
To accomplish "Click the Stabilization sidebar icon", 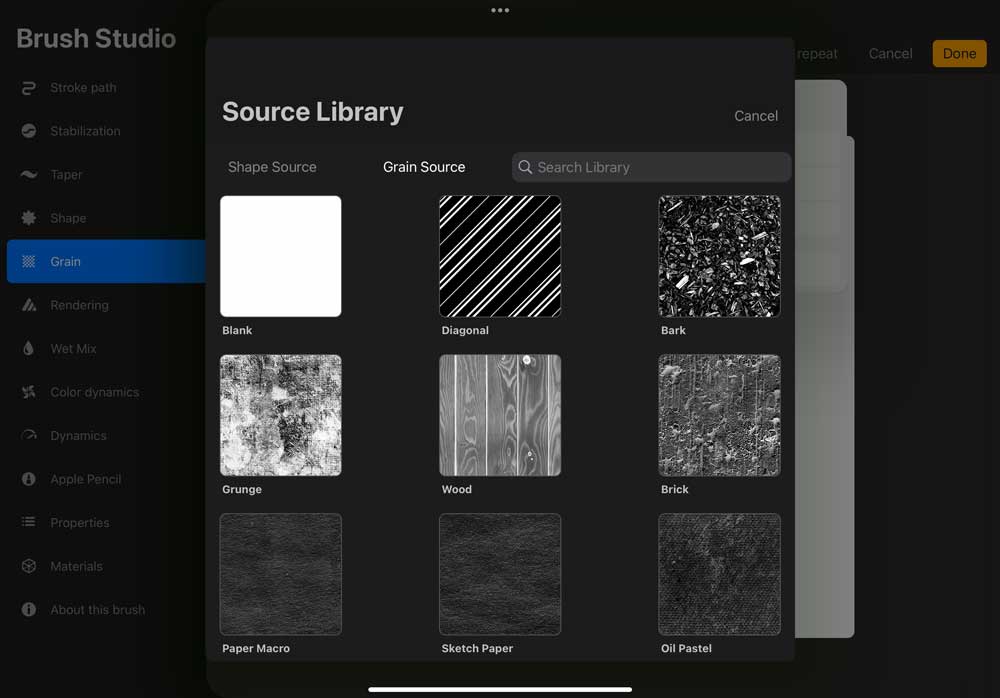I will (29, 131).
